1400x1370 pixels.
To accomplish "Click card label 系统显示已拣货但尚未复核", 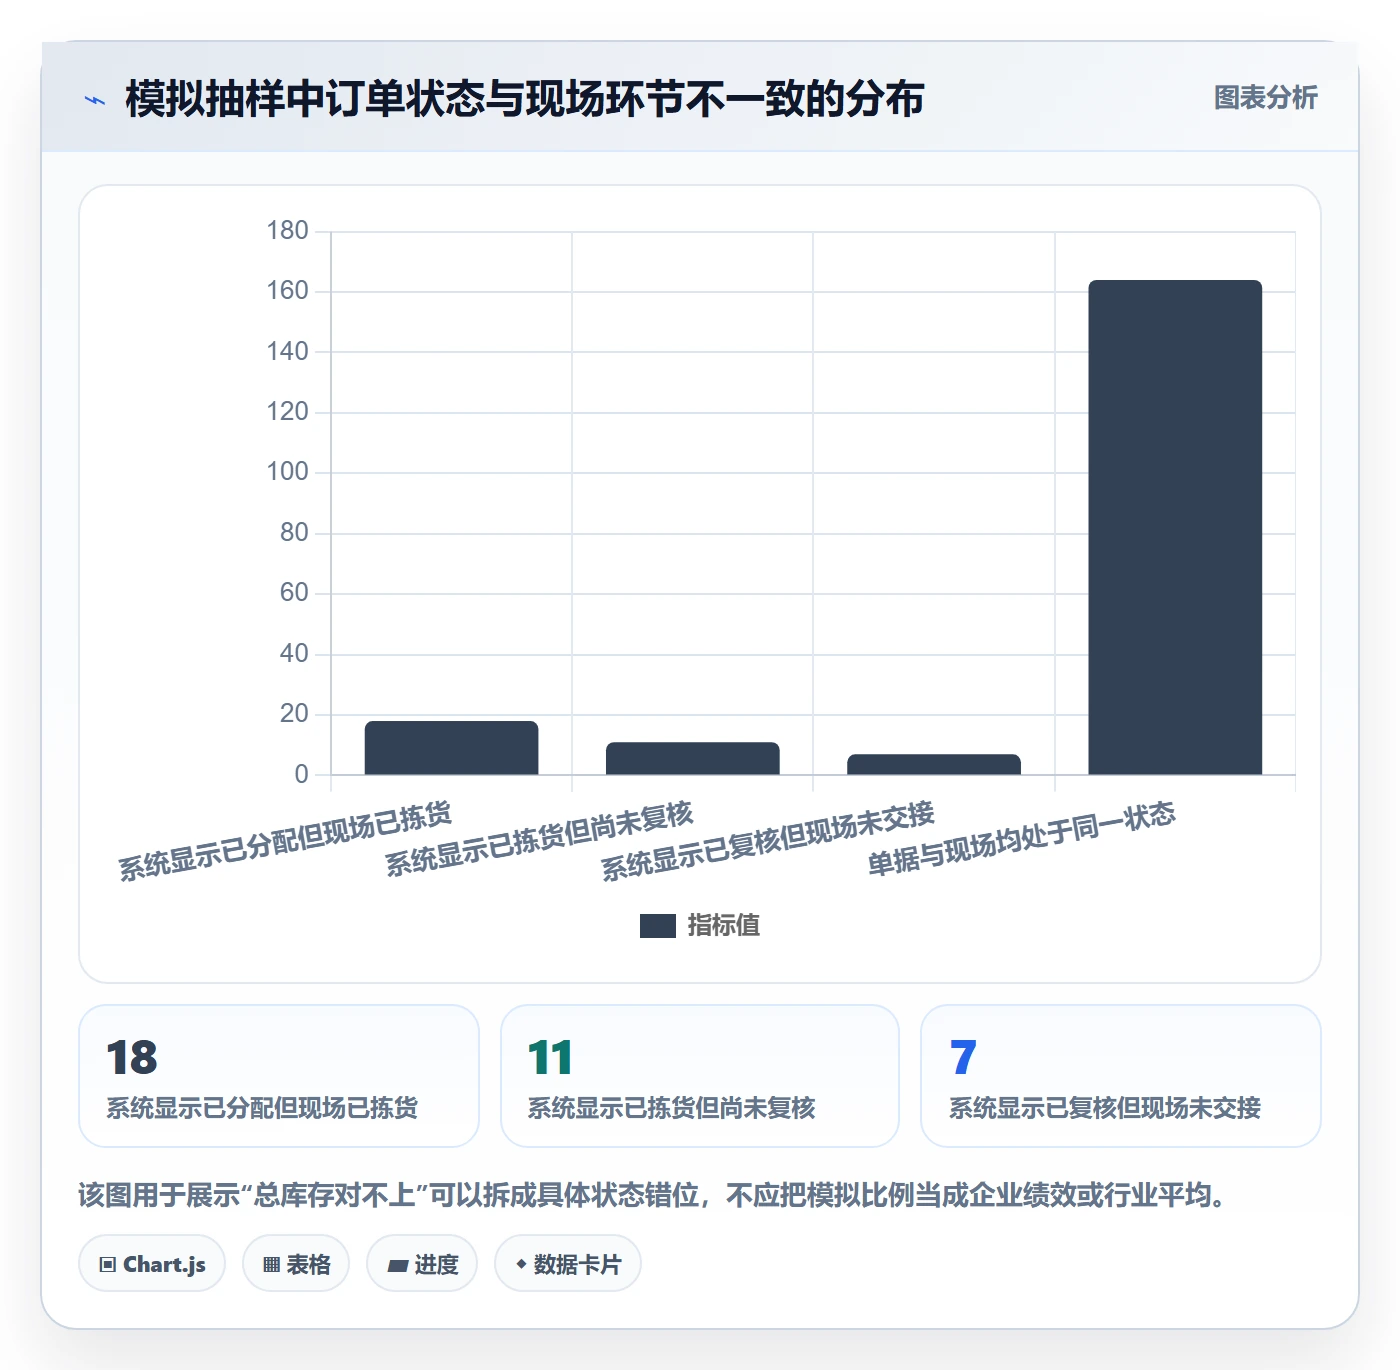I will pos(672,1108).
